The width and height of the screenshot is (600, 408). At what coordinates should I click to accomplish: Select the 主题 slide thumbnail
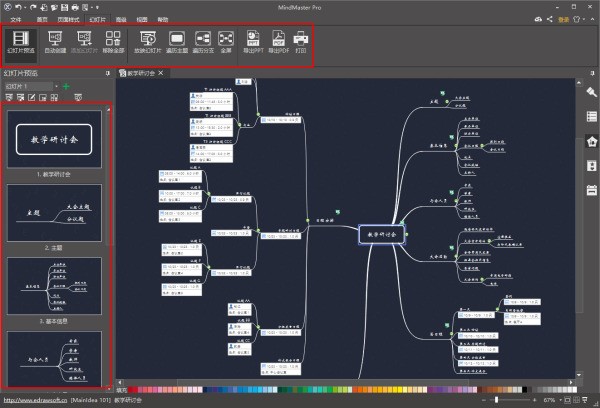[56, 212]
